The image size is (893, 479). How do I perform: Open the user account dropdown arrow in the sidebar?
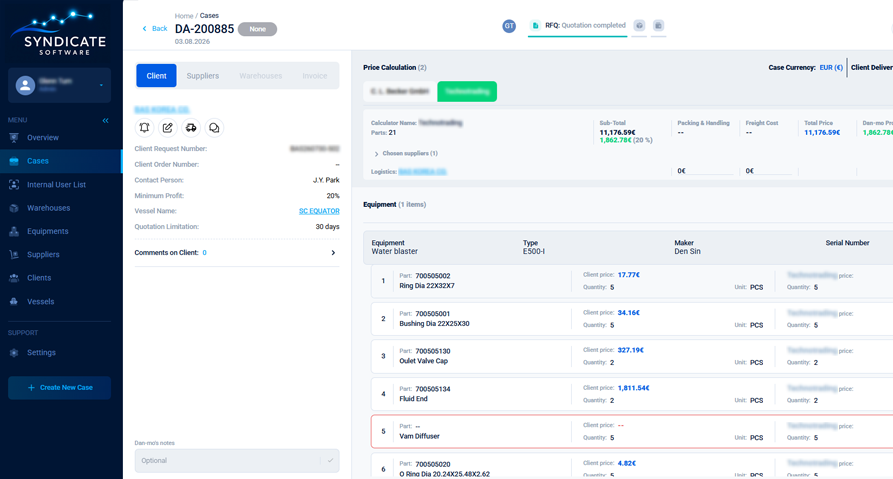click(101, 85)
